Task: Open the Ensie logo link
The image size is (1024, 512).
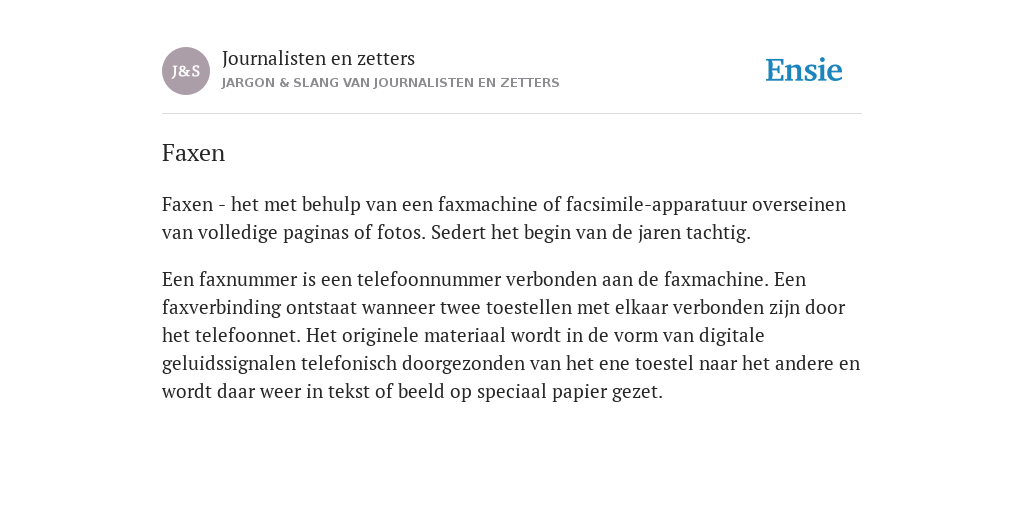Action: pos(804,70)
